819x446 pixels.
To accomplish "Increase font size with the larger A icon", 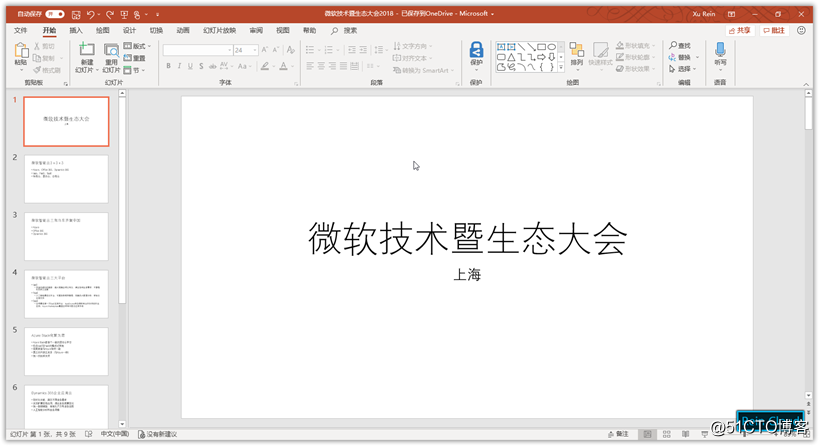I will pyautogui.click(x=264, y=50).
